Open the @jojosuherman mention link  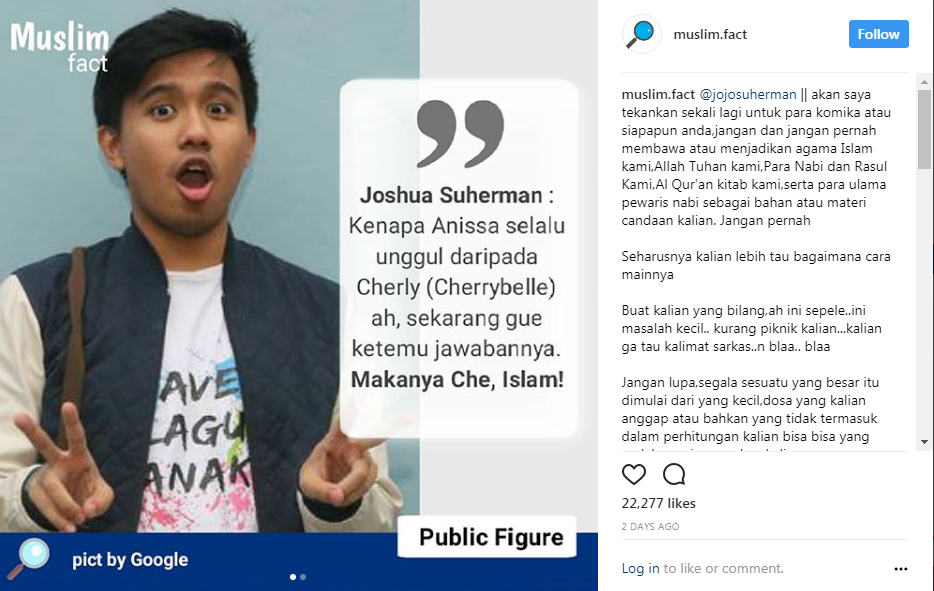tap(748, 94)
